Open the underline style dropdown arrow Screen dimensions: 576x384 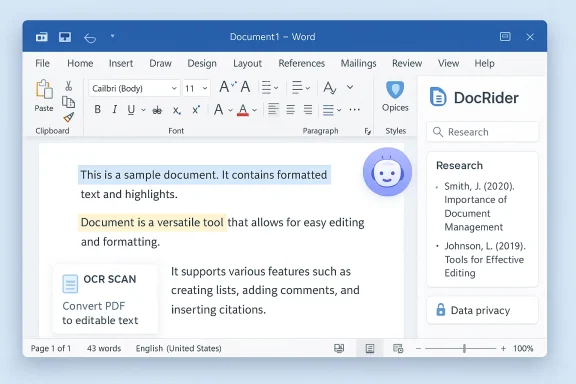[143, 110]
